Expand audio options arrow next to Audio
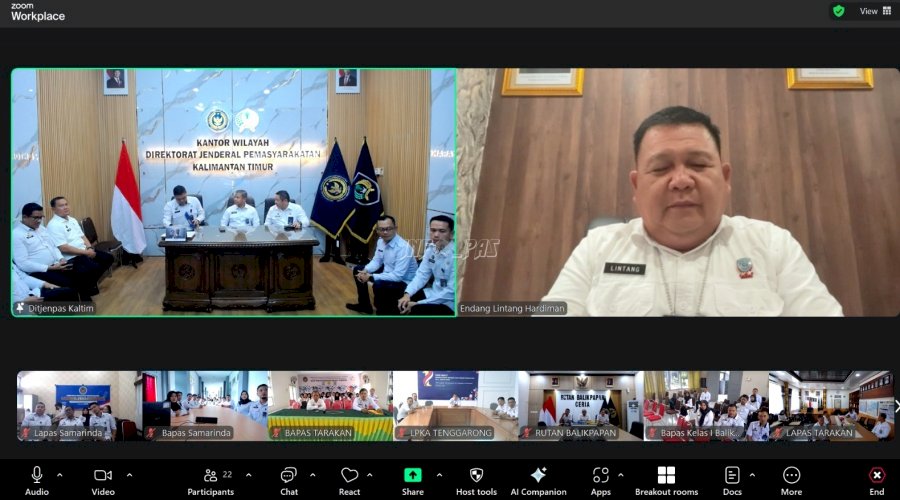Viewport: 900px width, 500px height. pos(60,475)
